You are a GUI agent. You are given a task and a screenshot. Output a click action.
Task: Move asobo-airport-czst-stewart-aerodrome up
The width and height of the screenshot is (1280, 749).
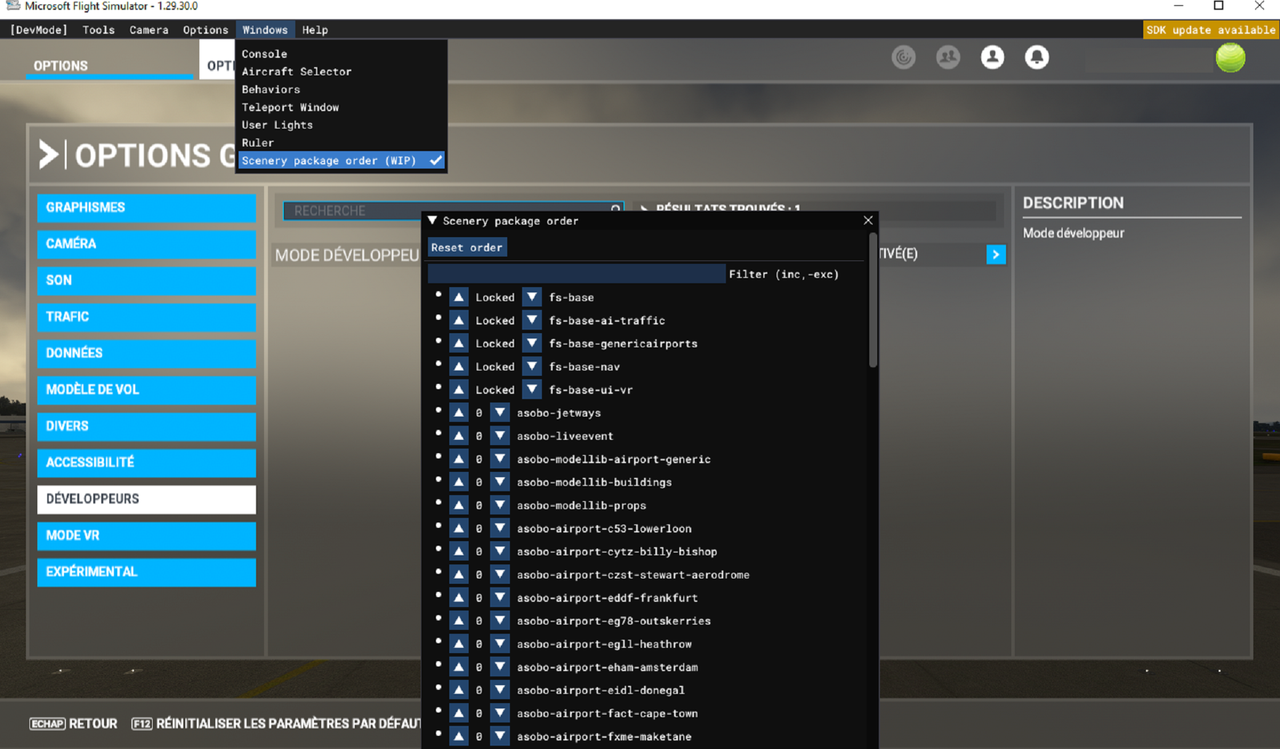pyautogui.click(x=458, y=574)
